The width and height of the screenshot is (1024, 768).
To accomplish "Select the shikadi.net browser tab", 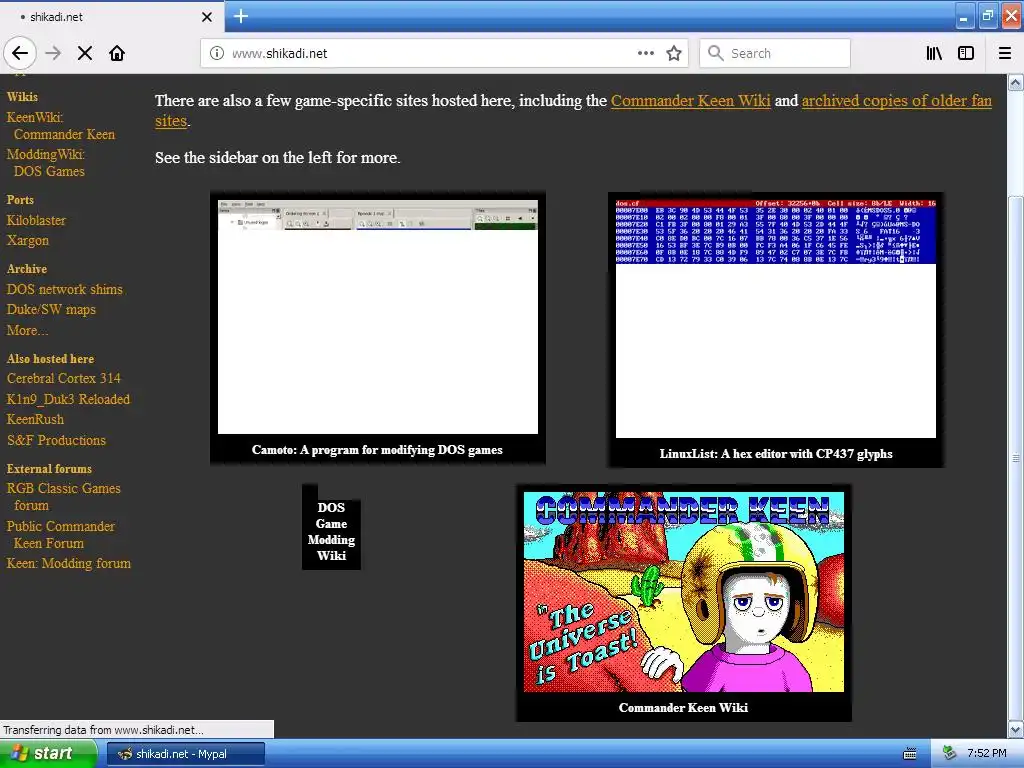I will [x=112, y=16].
